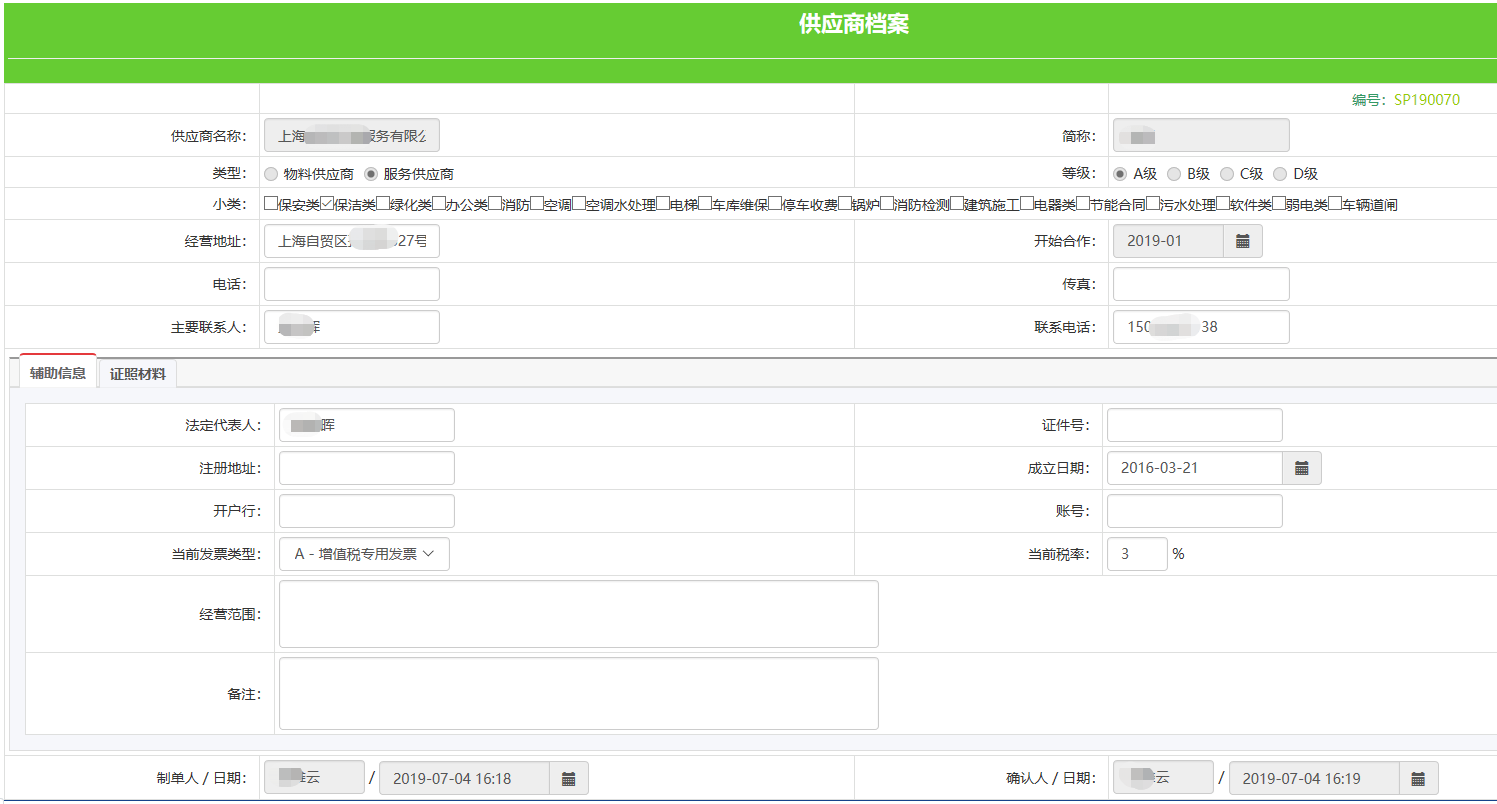Viewport: 1497px width, 804px height.
Task: Open the 成立日期 calendar picker
Action: [1302, 468]
